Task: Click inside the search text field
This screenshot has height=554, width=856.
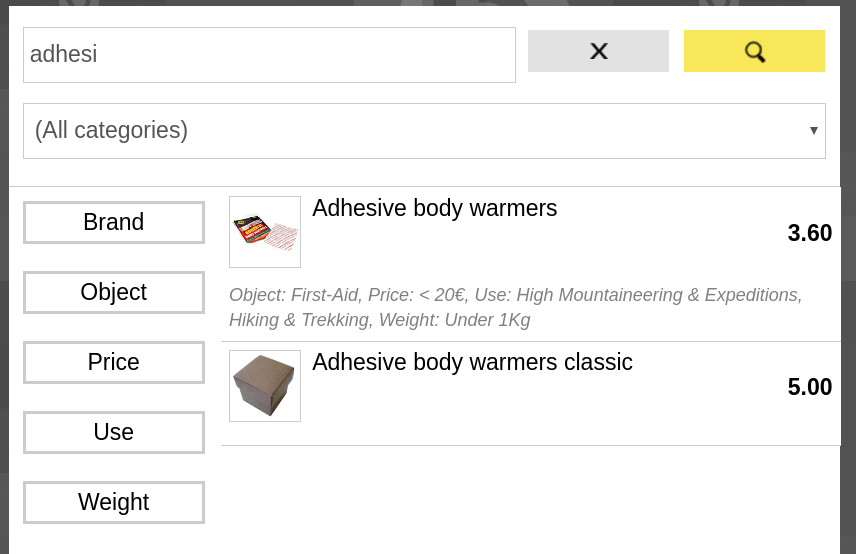Action: click(269, 55)
